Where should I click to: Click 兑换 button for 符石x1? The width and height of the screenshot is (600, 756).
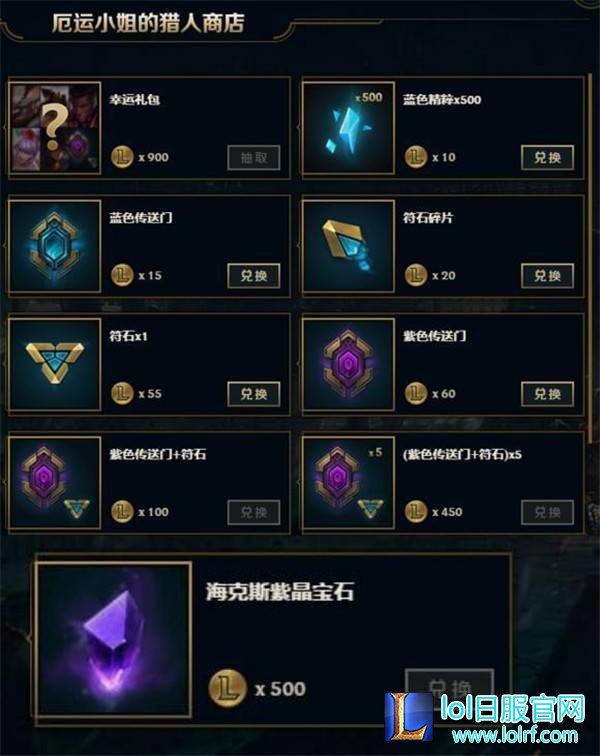coord(254,394)
